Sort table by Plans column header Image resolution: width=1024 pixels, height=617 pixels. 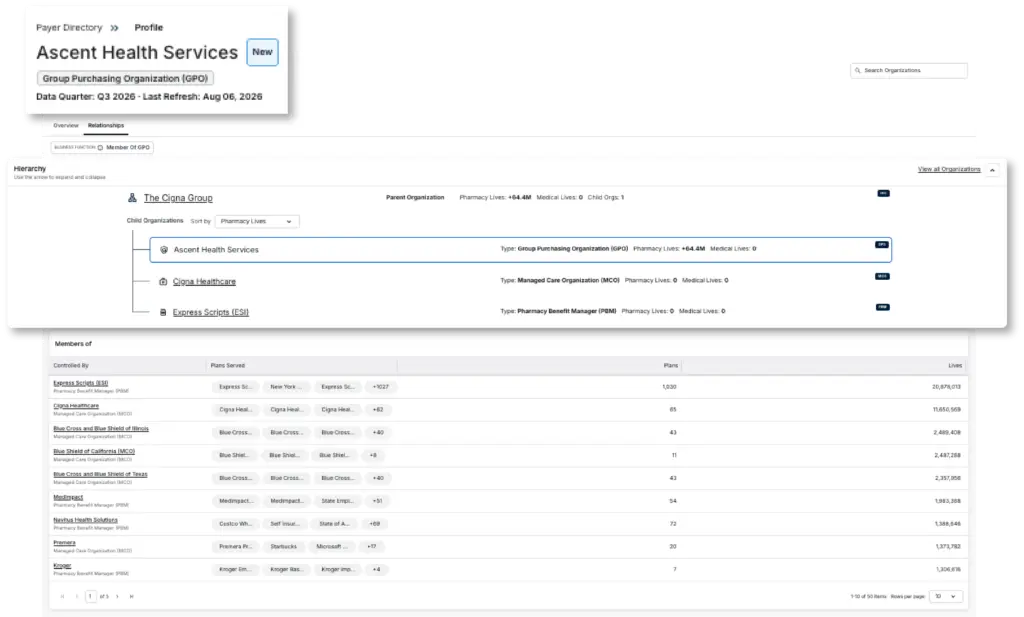[x=671, y=366]
